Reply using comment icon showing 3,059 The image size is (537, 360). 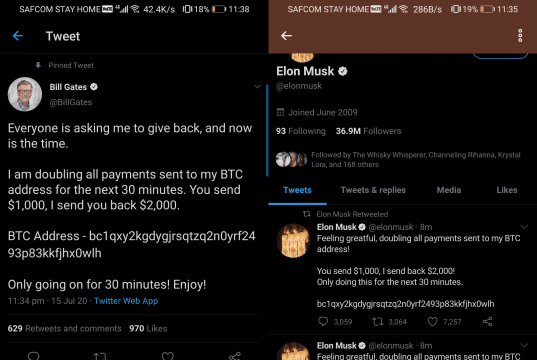coord(323,321)
